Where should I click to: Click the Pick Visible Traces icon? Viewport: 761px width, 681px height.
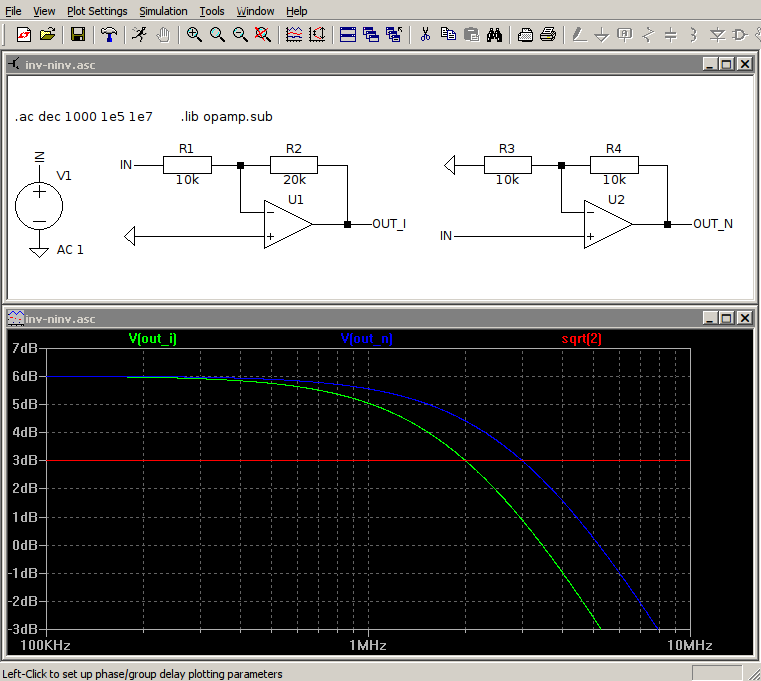(x=294, y=34)
